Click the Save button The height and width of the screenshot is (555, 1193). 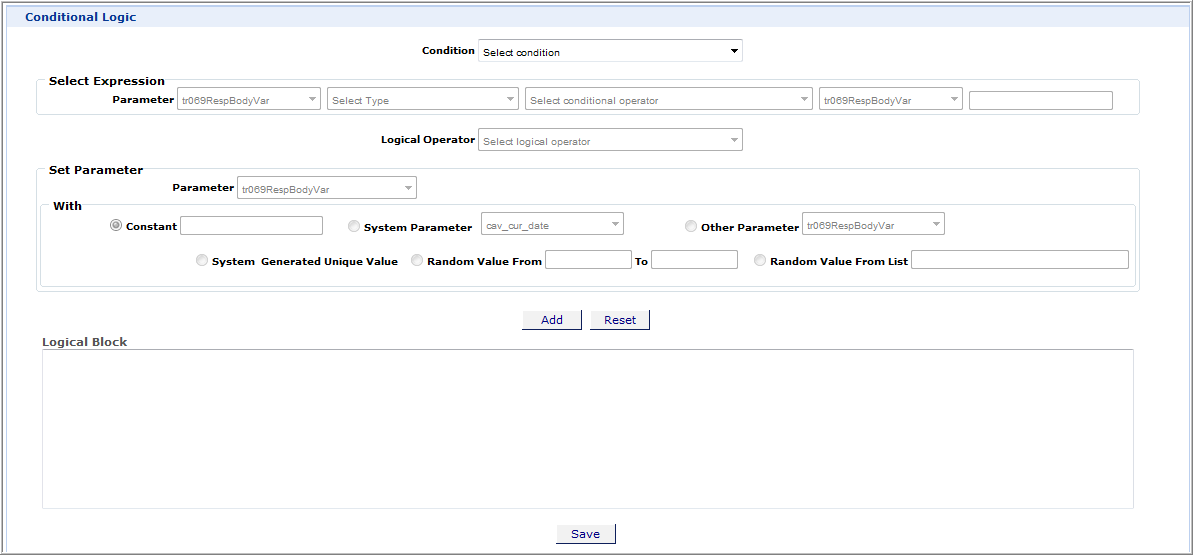(x=586, y=534)
